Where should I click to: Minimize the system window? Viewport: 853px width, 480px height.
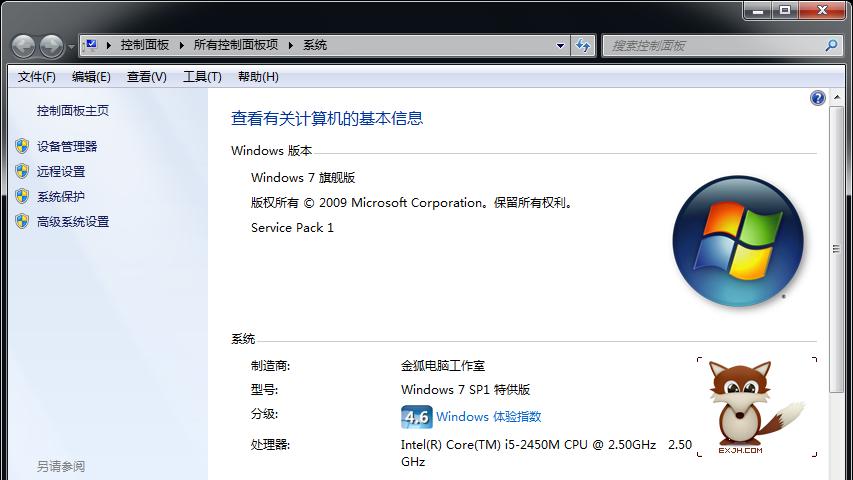(x=758, y=10)
